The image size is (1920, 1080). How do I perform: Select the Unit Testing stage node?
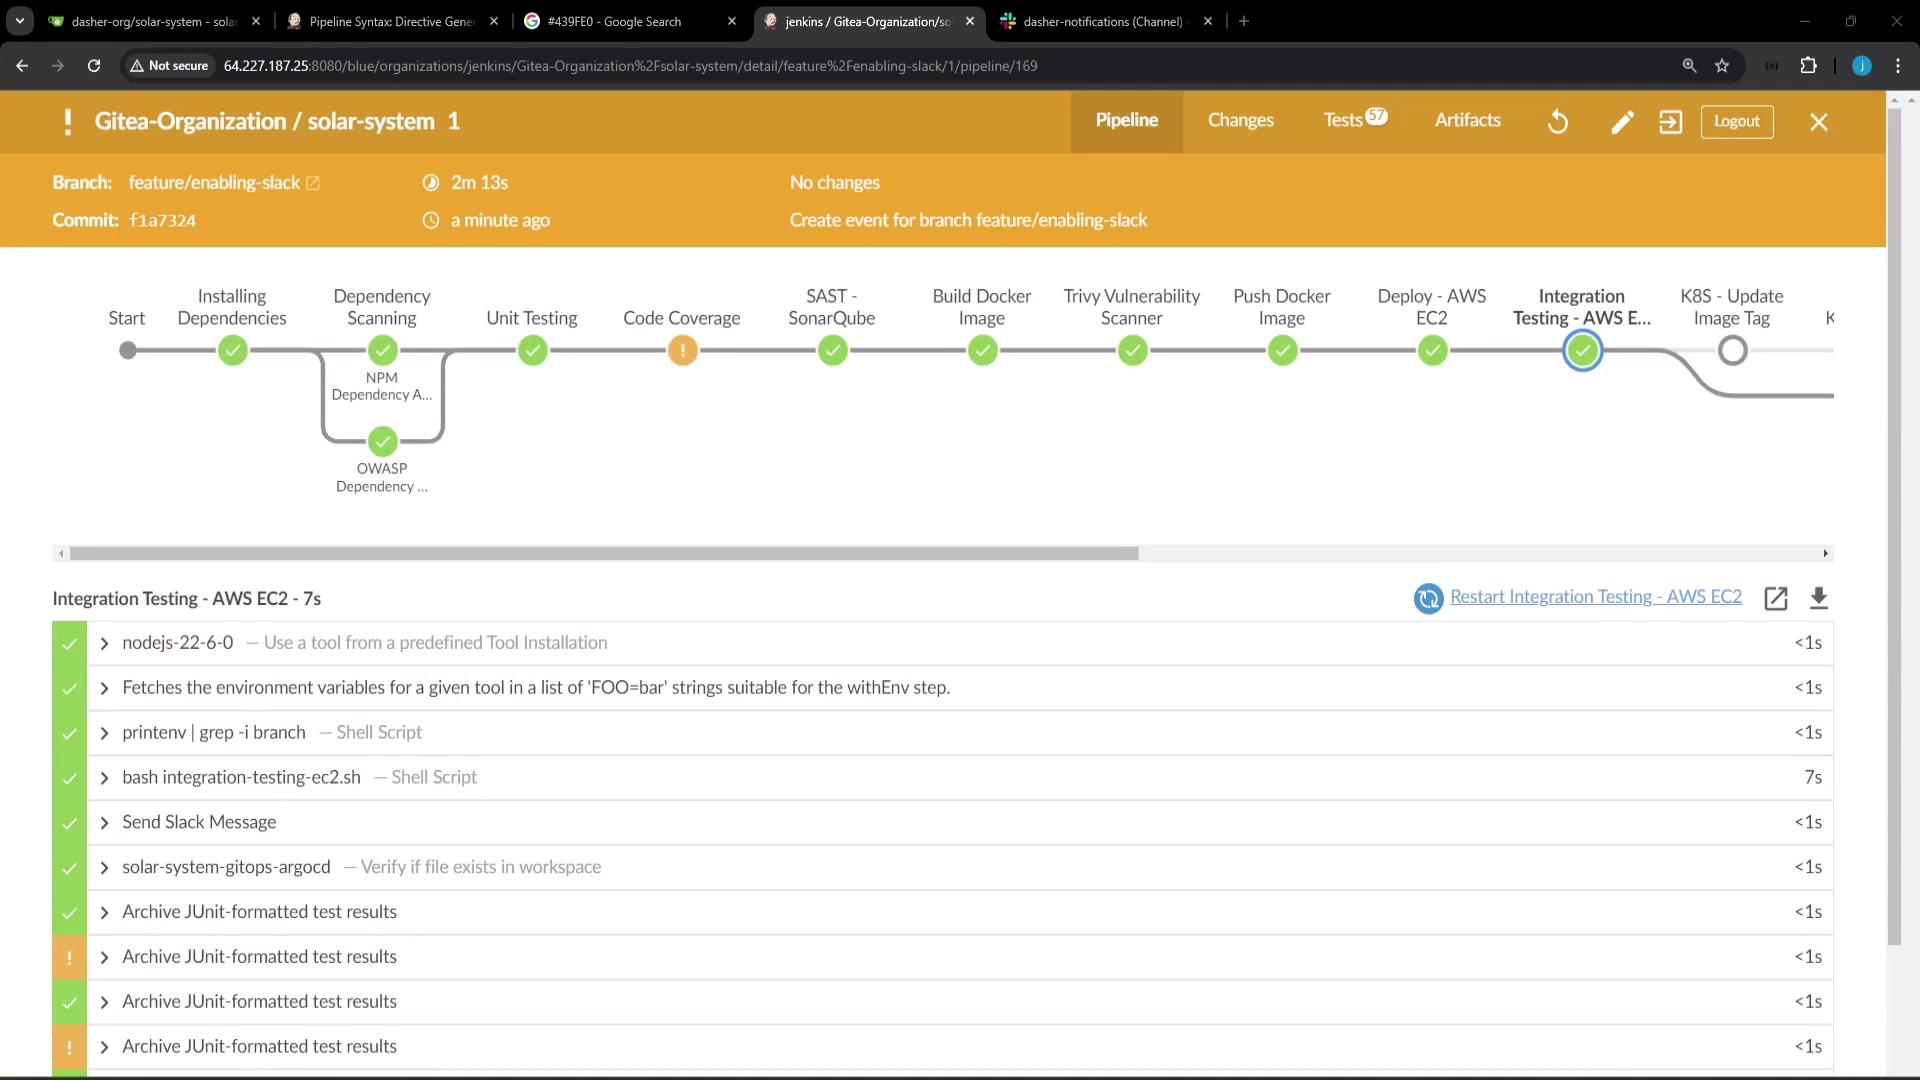[533, 351]
